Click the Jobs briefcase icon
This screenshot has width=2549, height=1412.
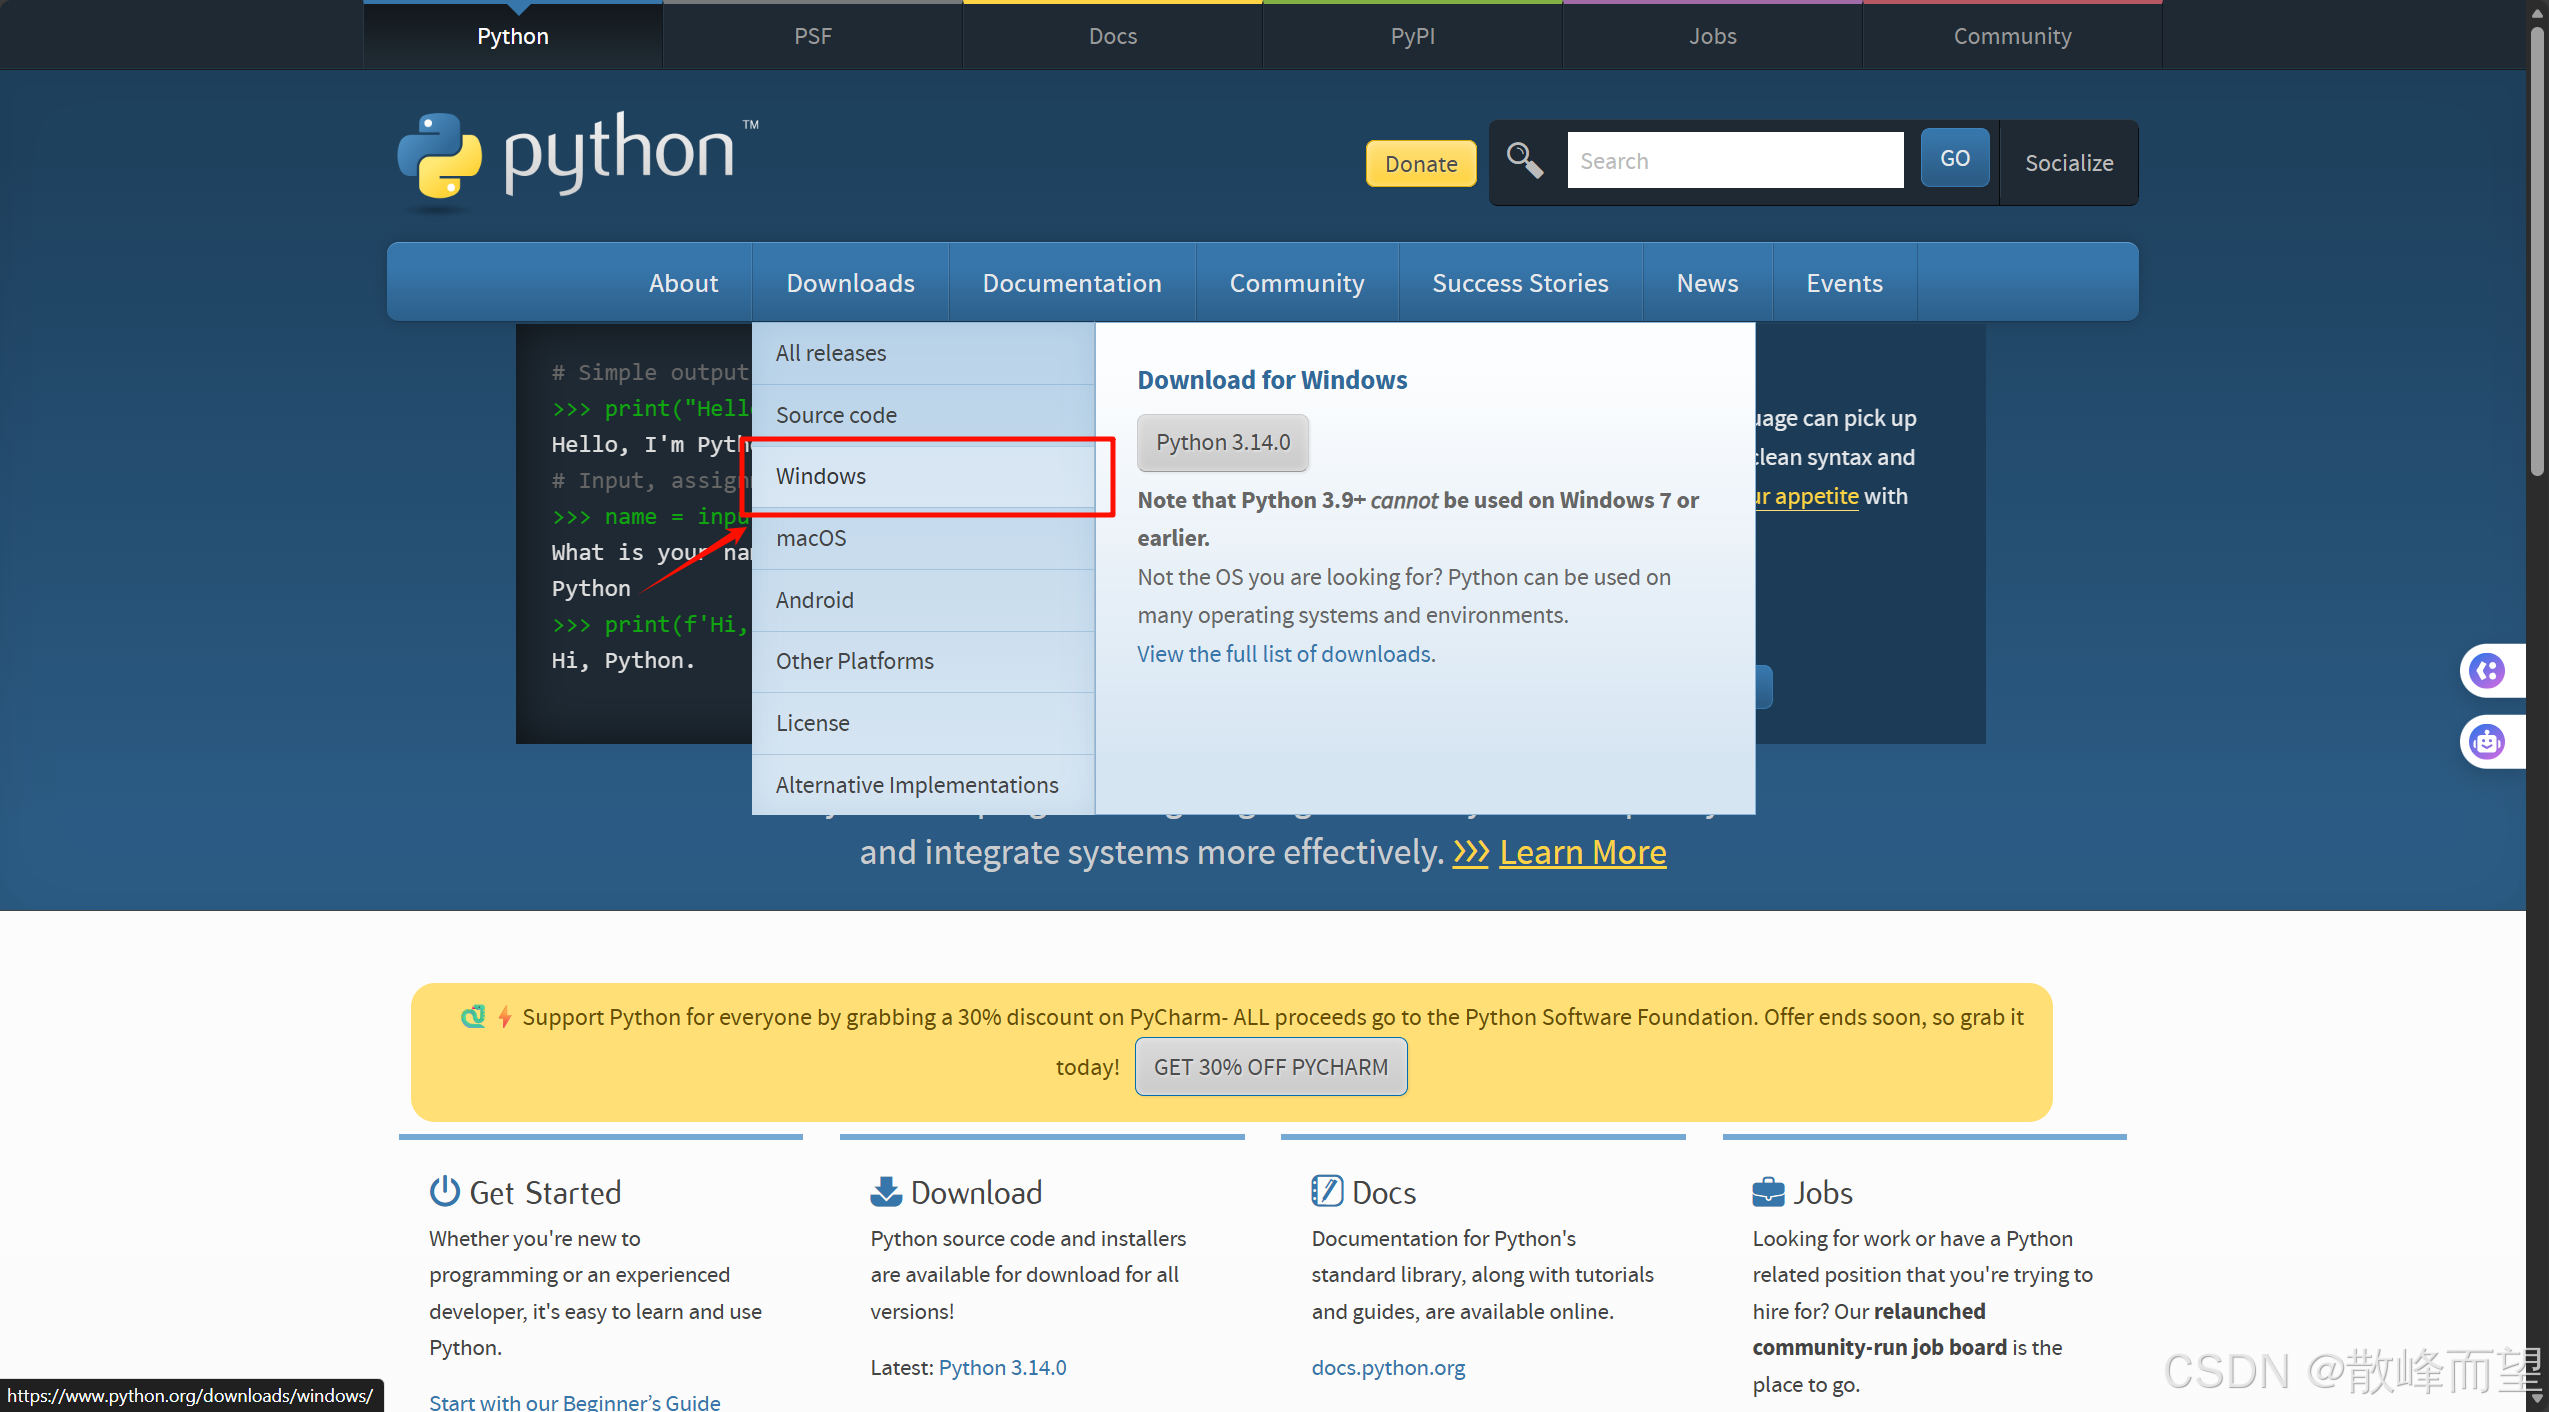click(1767, 1191)
